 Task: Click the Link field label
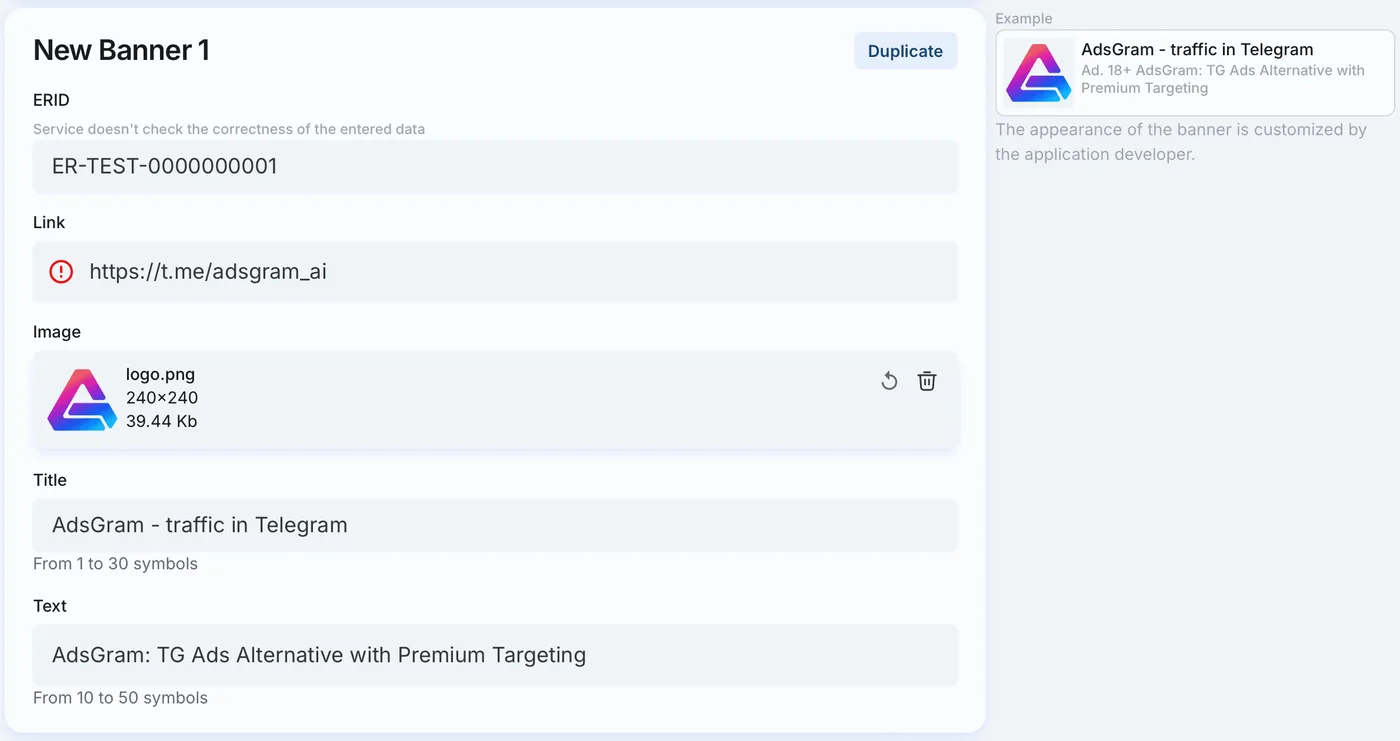pos(49,222)
